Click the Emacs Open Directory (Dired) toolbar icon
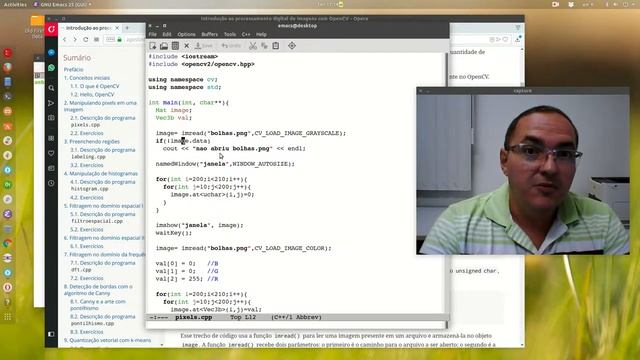Screen dimensions: 640x360 pyautogui.click(x=175, y=46)
